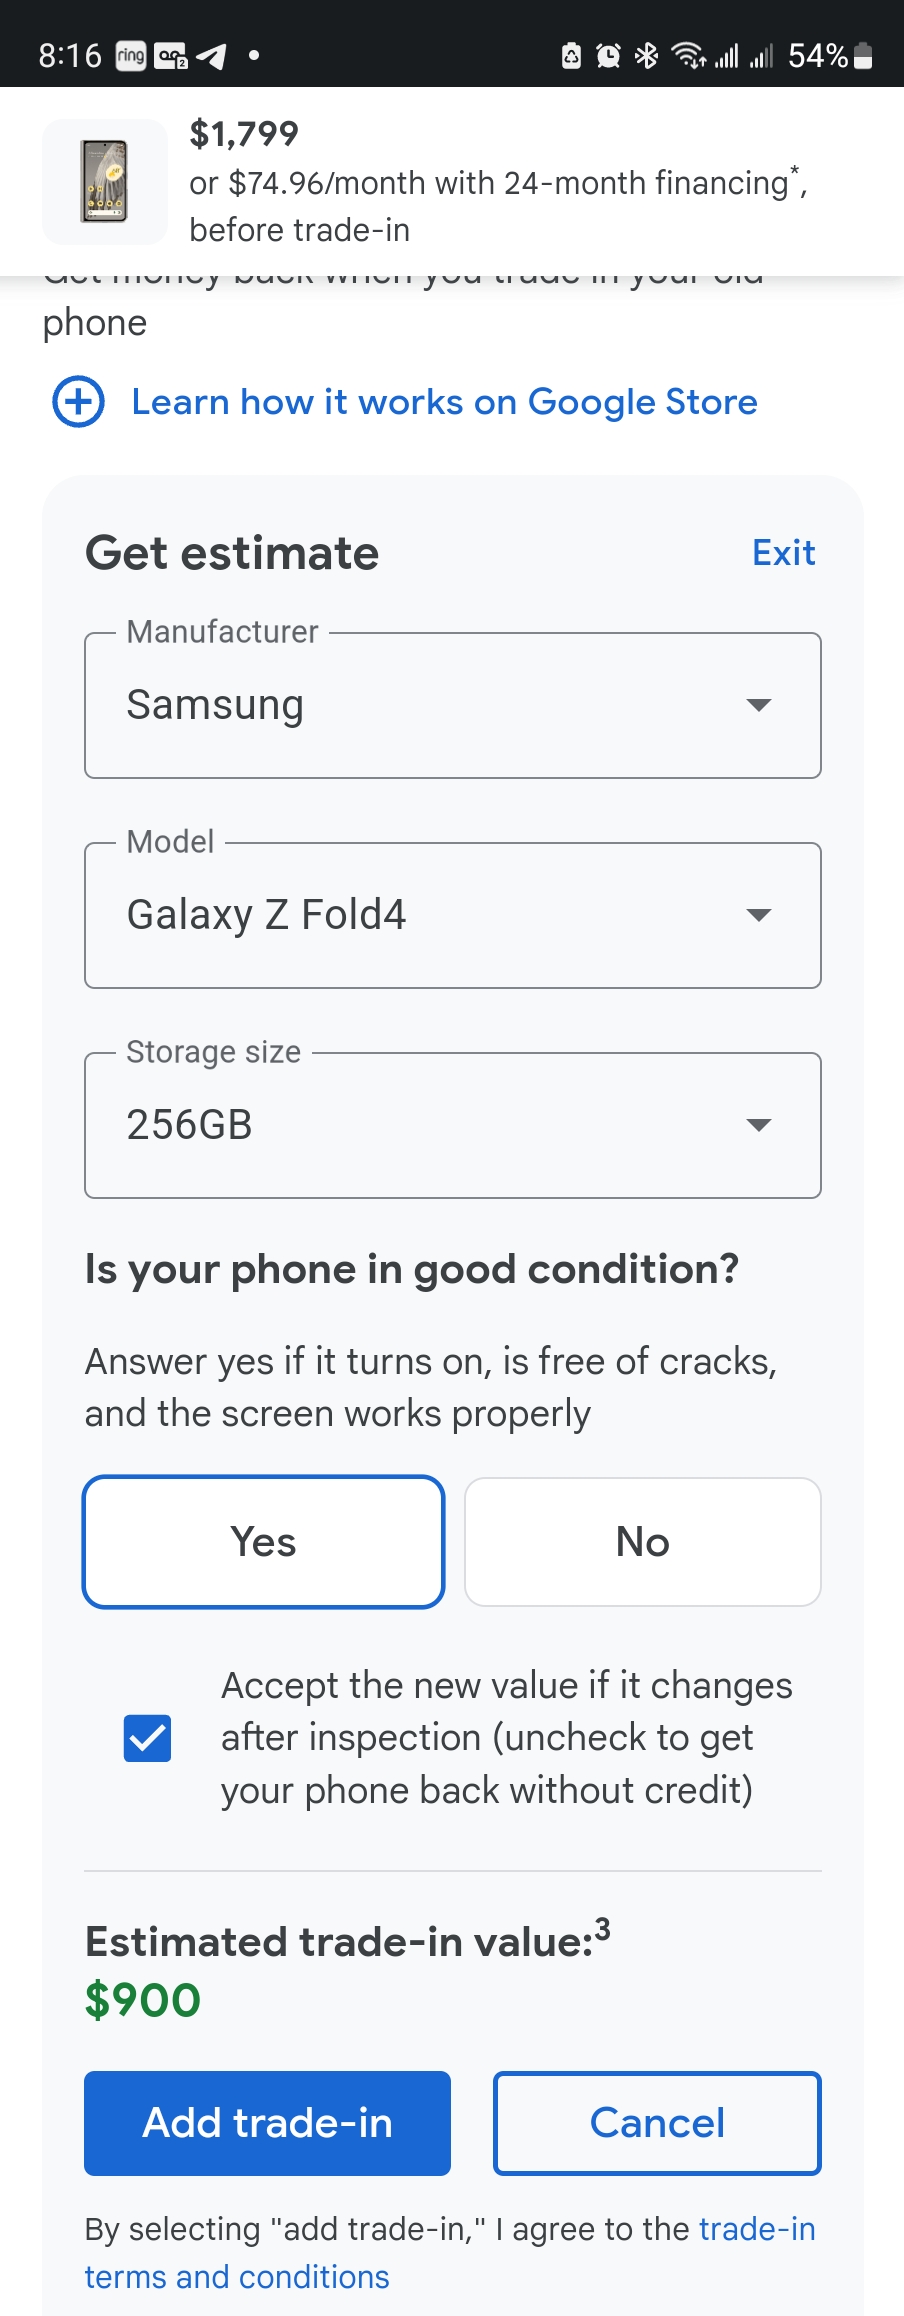Tap the Bluetooth status icon
Screen dimensions: 904x2316
coord(647,56)
